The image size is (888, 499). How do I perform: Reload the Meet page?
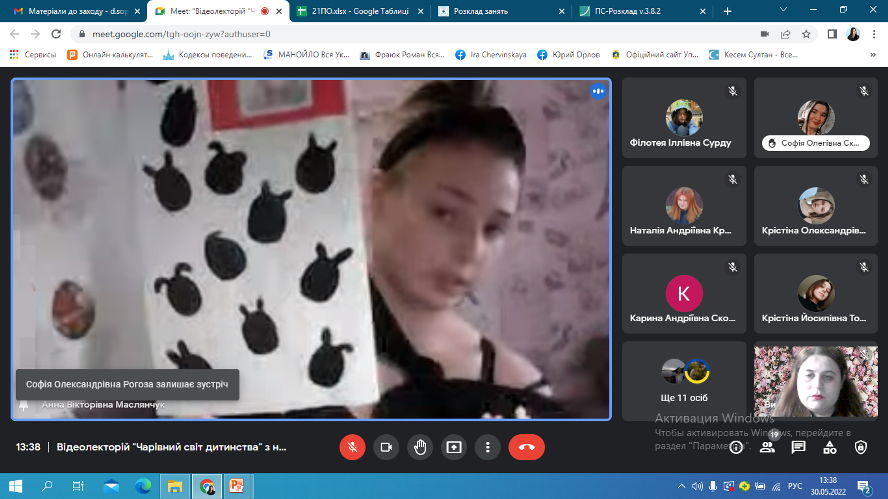(56, 34)
